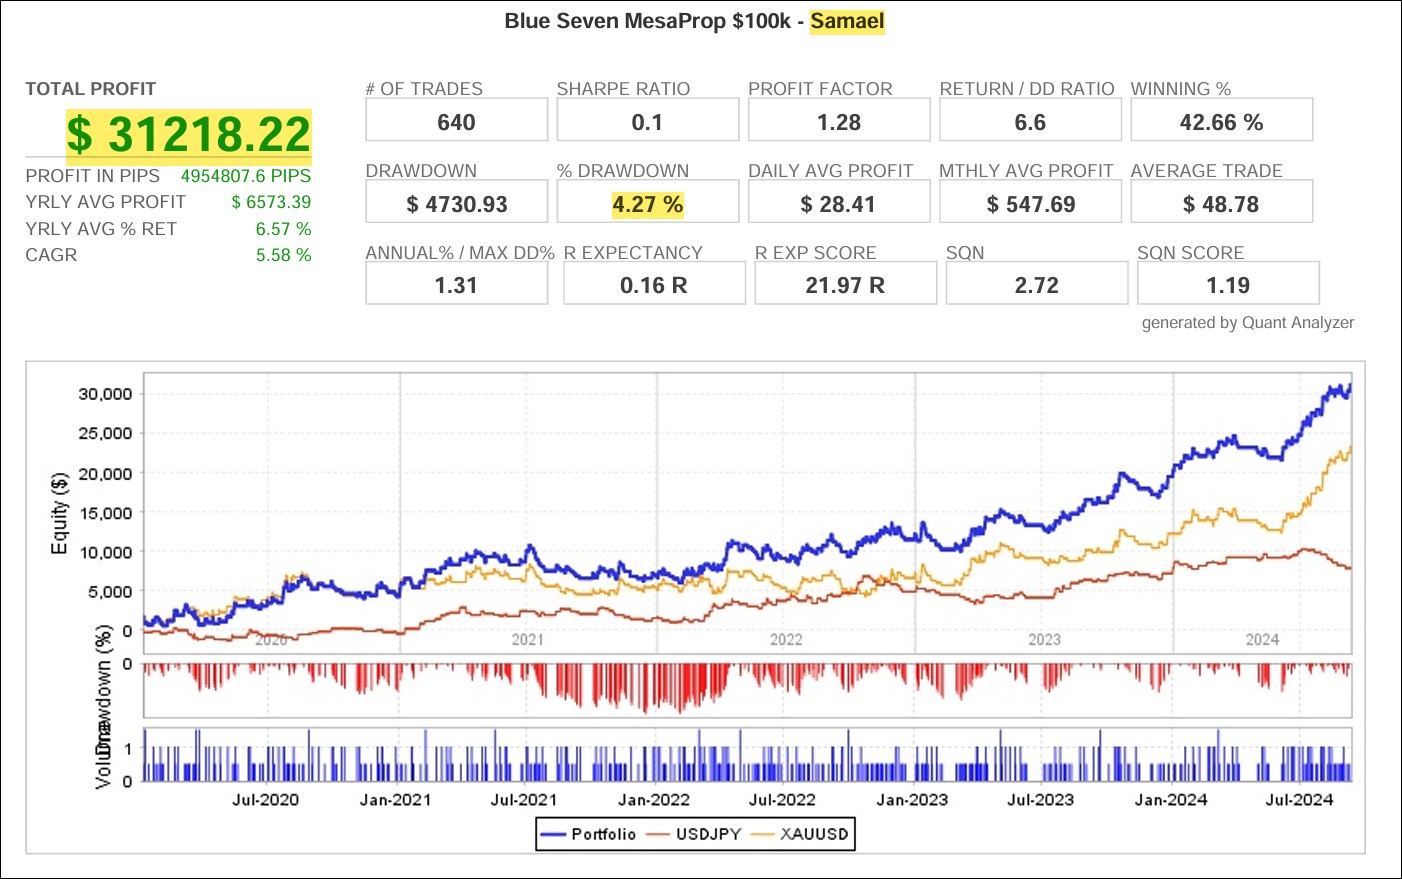Select the highlighted Samael strategy name

click(x=847, y=21)
